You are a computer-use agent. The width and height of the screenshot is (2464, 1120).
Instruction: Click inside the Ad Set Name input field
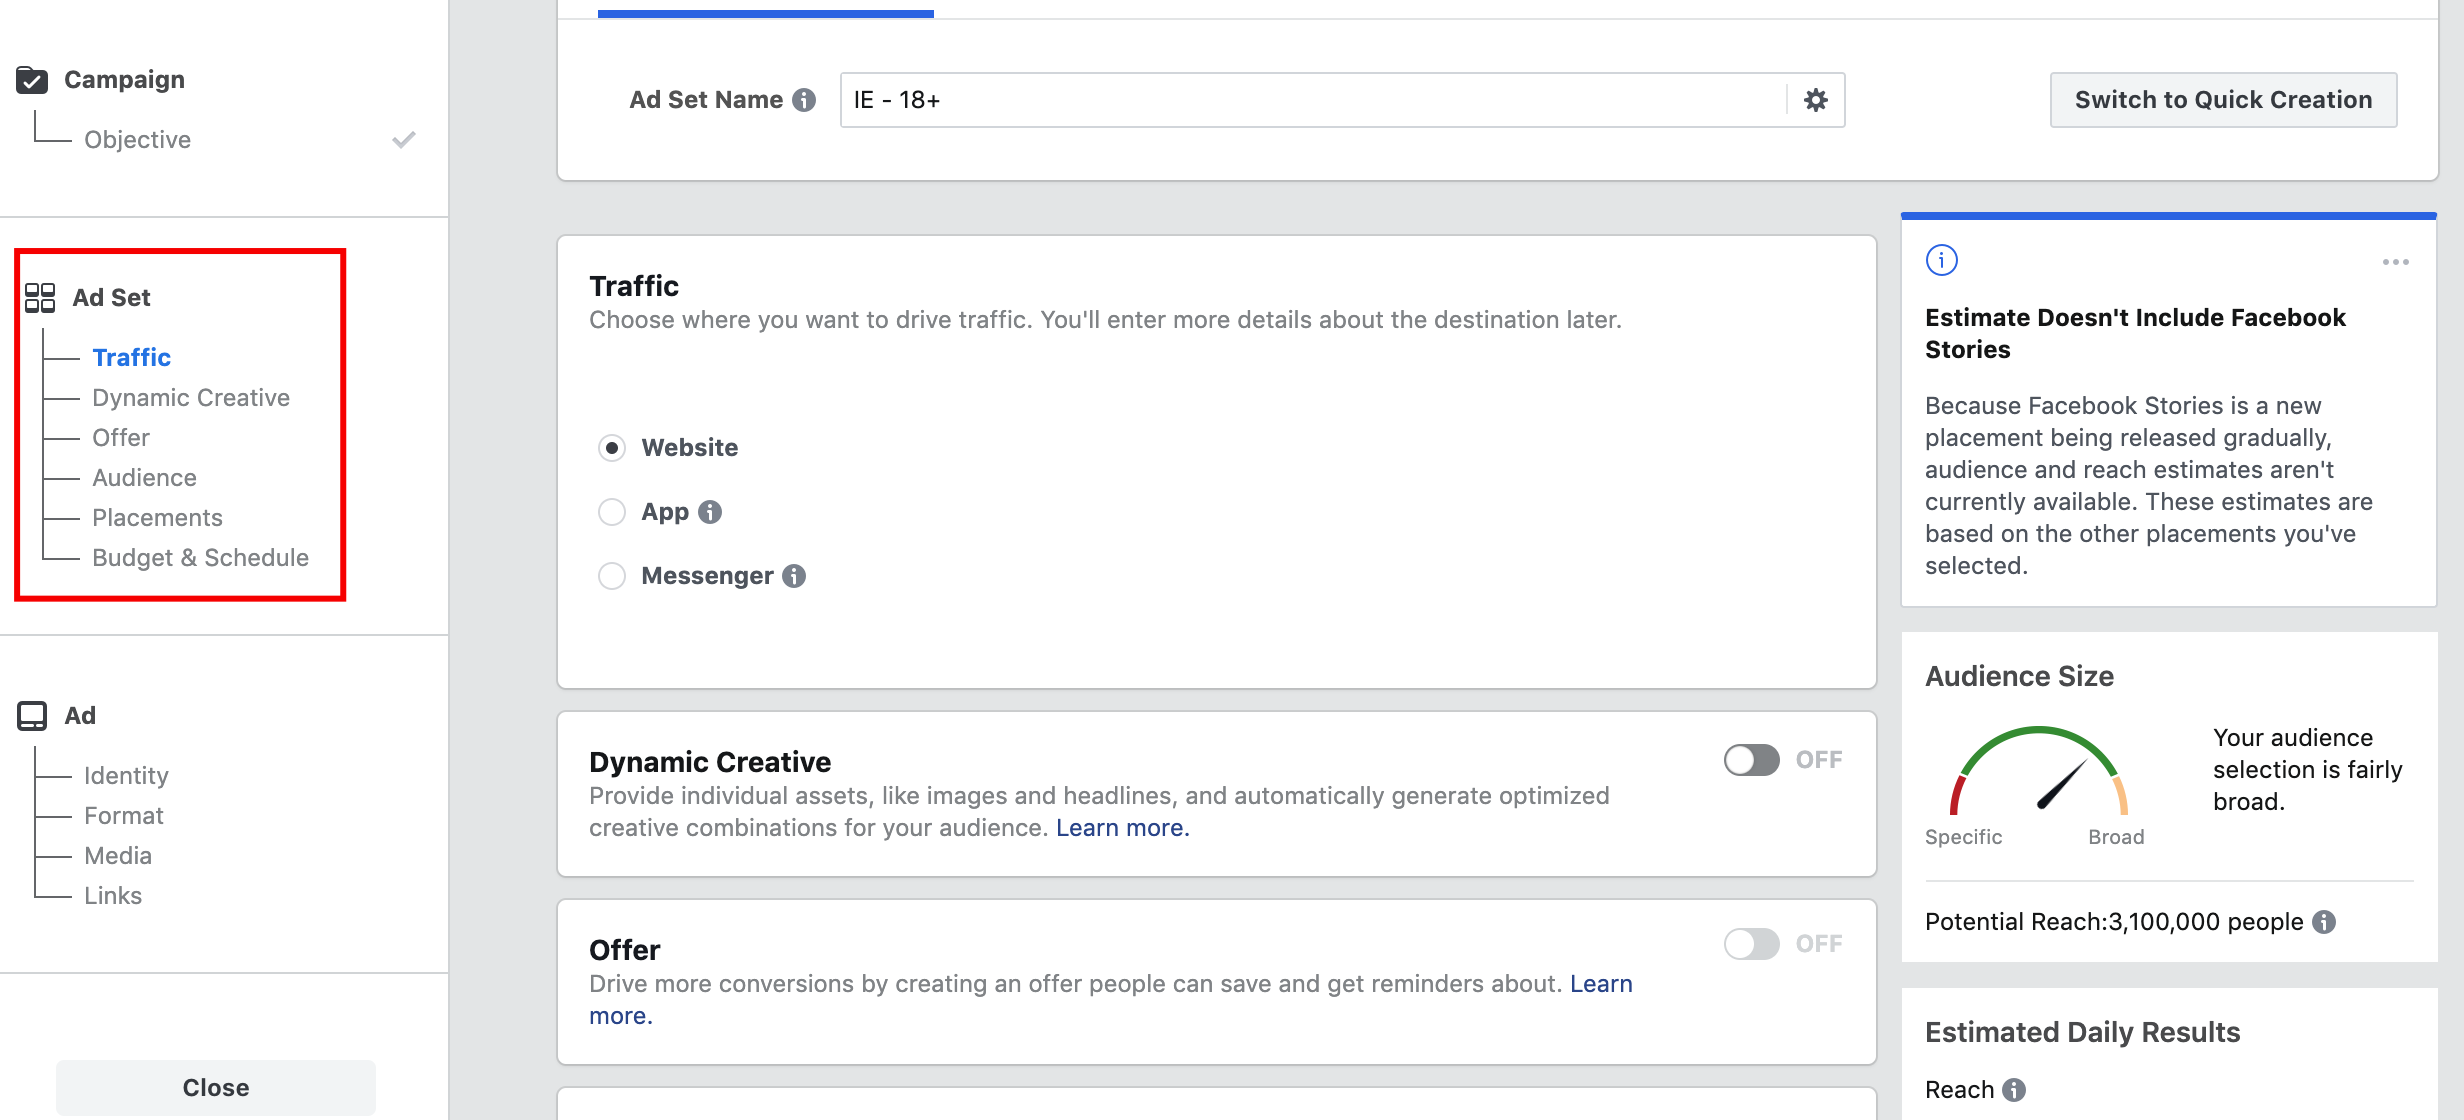click(x=1200, y=99)
